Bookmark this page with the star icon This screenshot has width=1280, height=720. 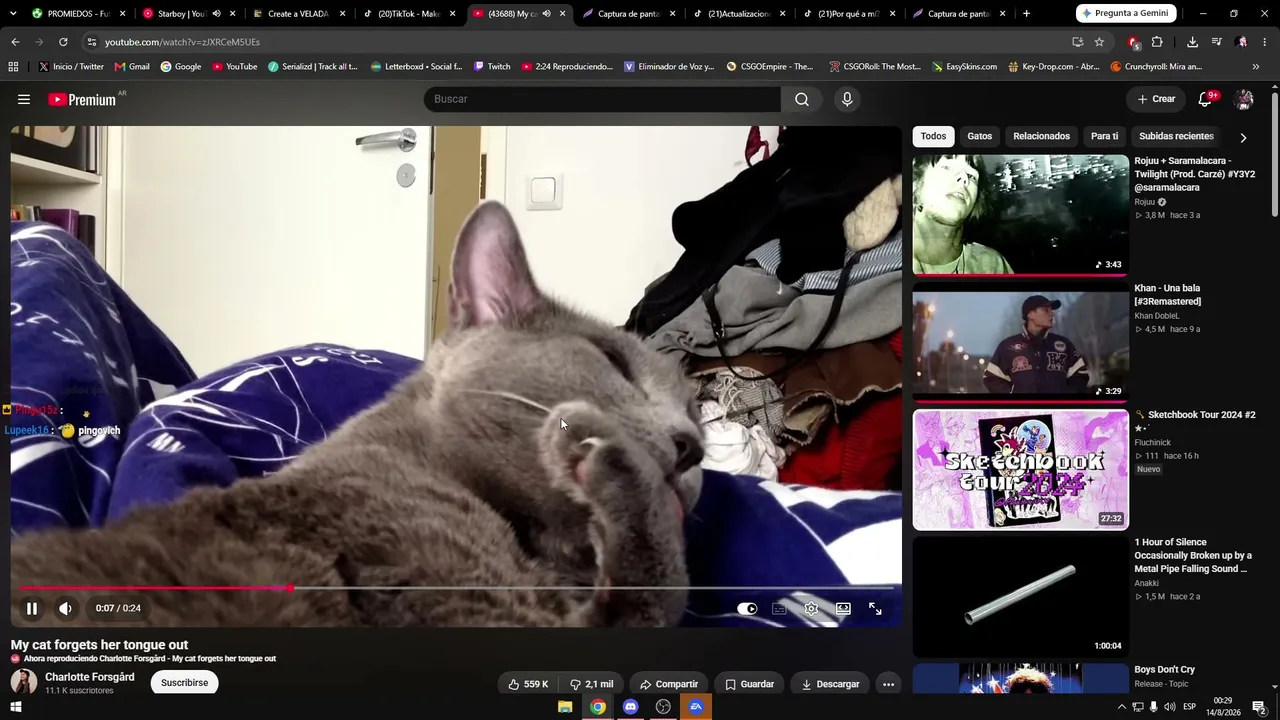[1099, 42]
